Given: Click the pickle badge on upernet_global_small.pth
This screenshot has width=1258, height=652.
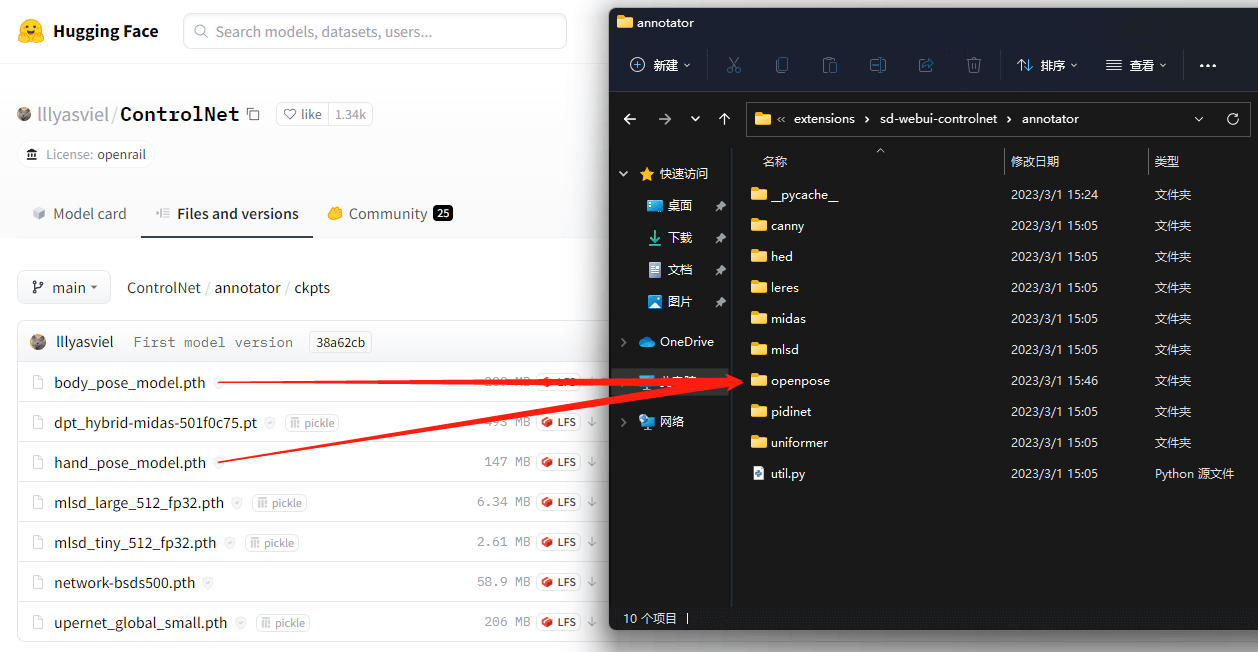Looking at the screenshot, I should click(283, 622).
